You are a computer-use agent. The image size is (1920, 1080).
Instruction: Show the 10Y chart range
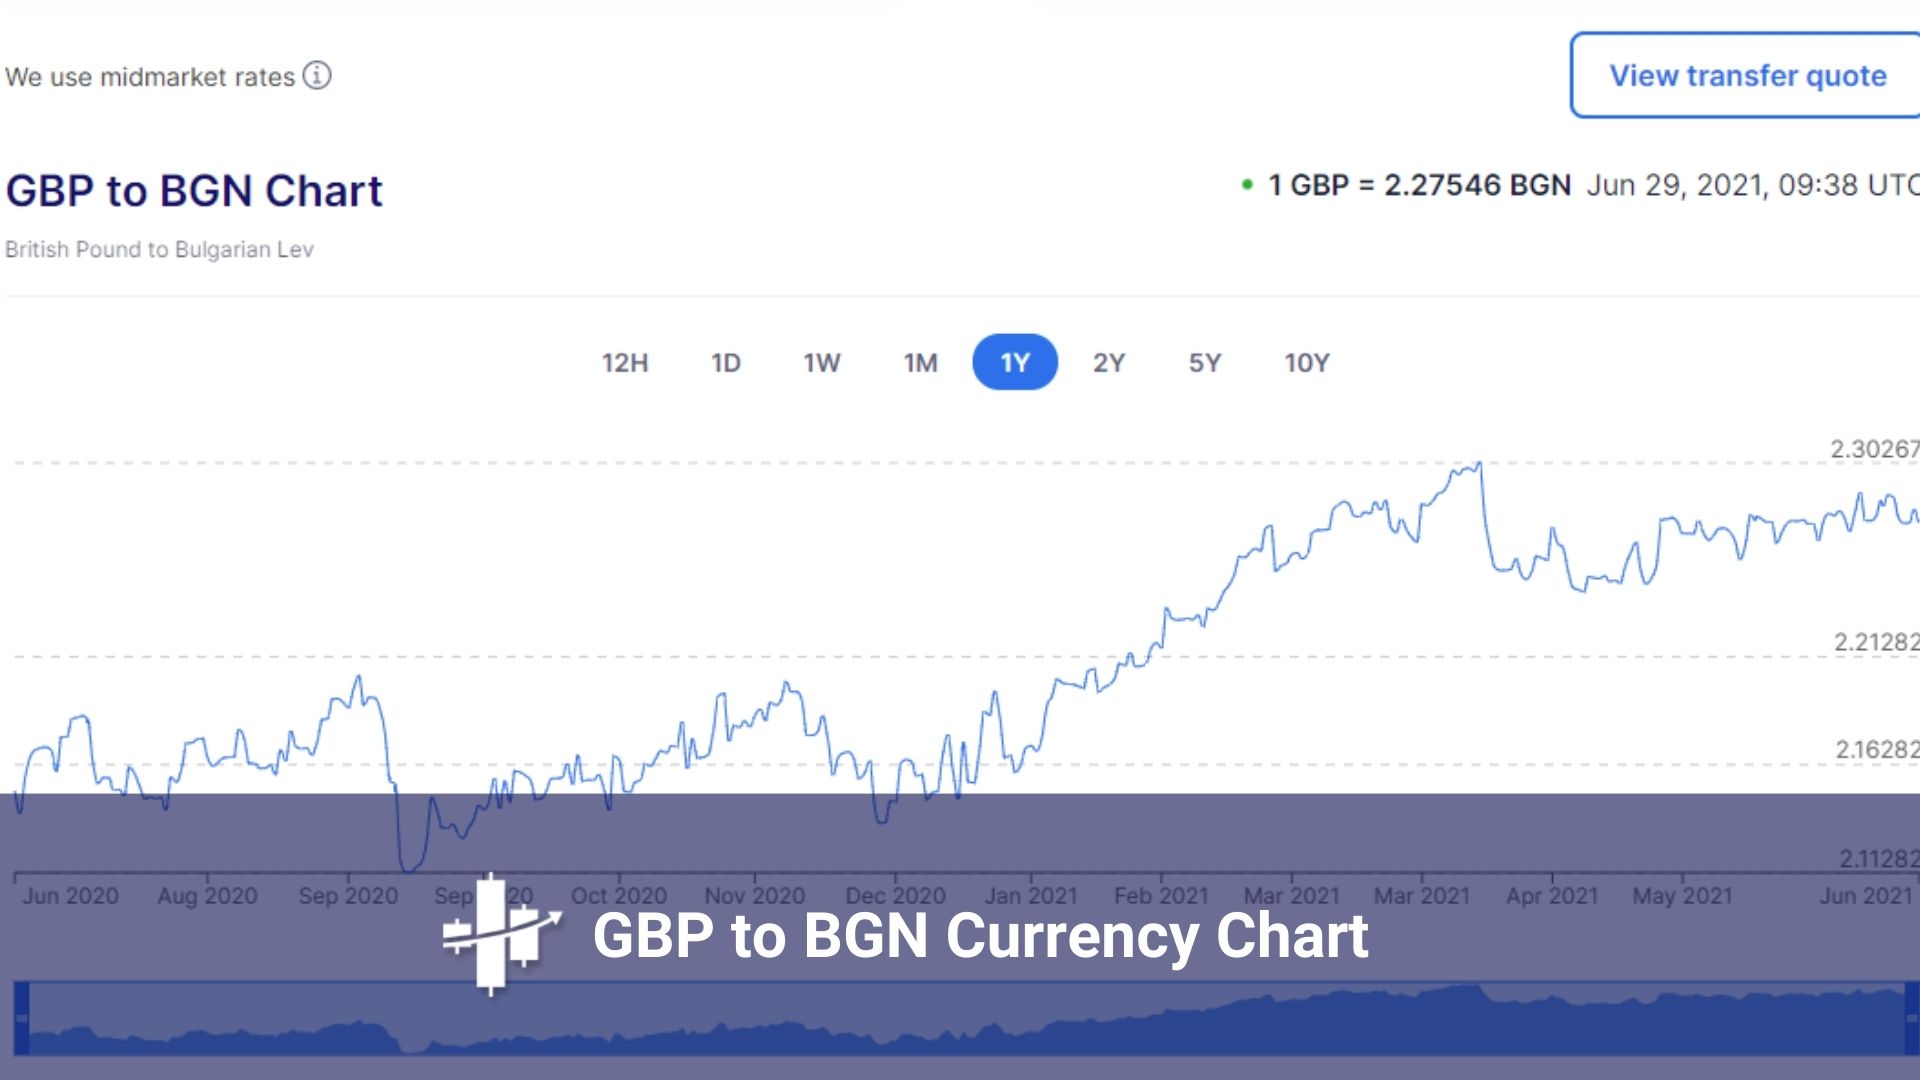(x=1307, y=363)
